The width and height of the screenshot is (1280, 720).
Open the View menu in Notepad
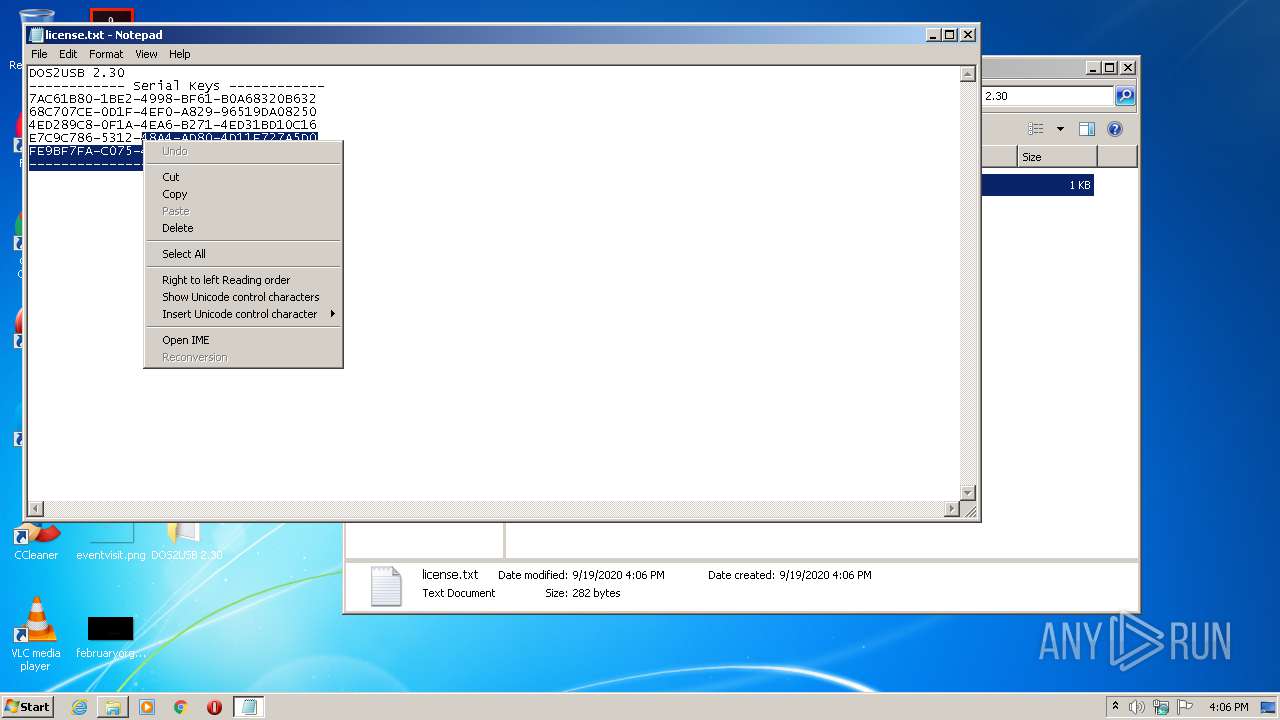coord(146,54)
